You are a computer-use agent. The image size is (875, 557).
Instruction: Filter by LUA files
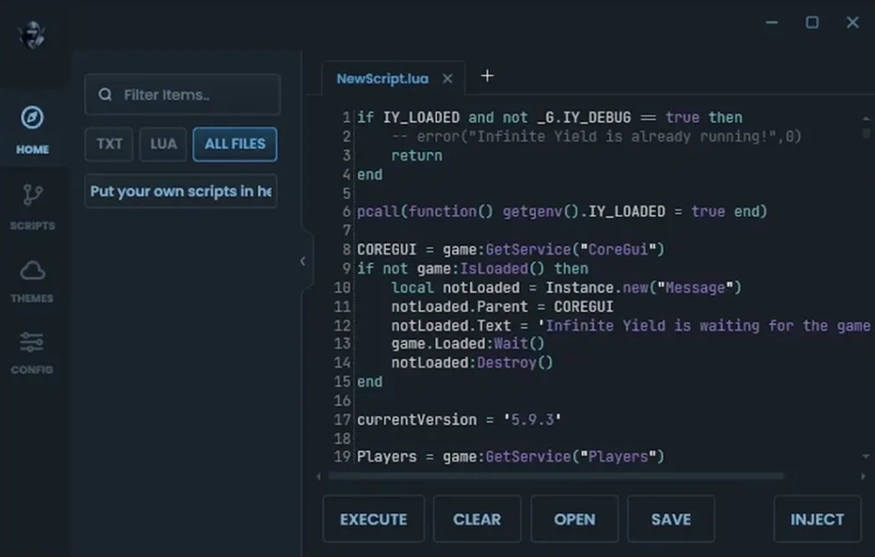163,144
